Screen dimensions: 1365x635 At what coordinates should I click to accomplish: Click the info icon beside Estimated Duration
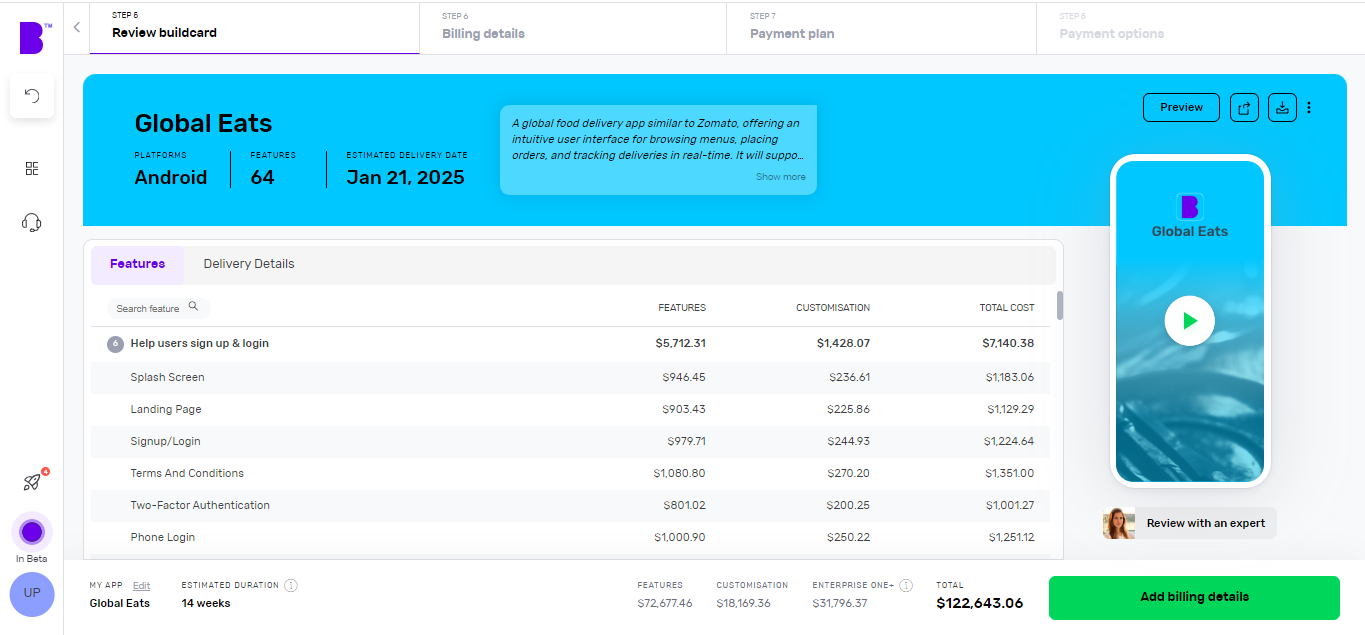click(291, 585)
